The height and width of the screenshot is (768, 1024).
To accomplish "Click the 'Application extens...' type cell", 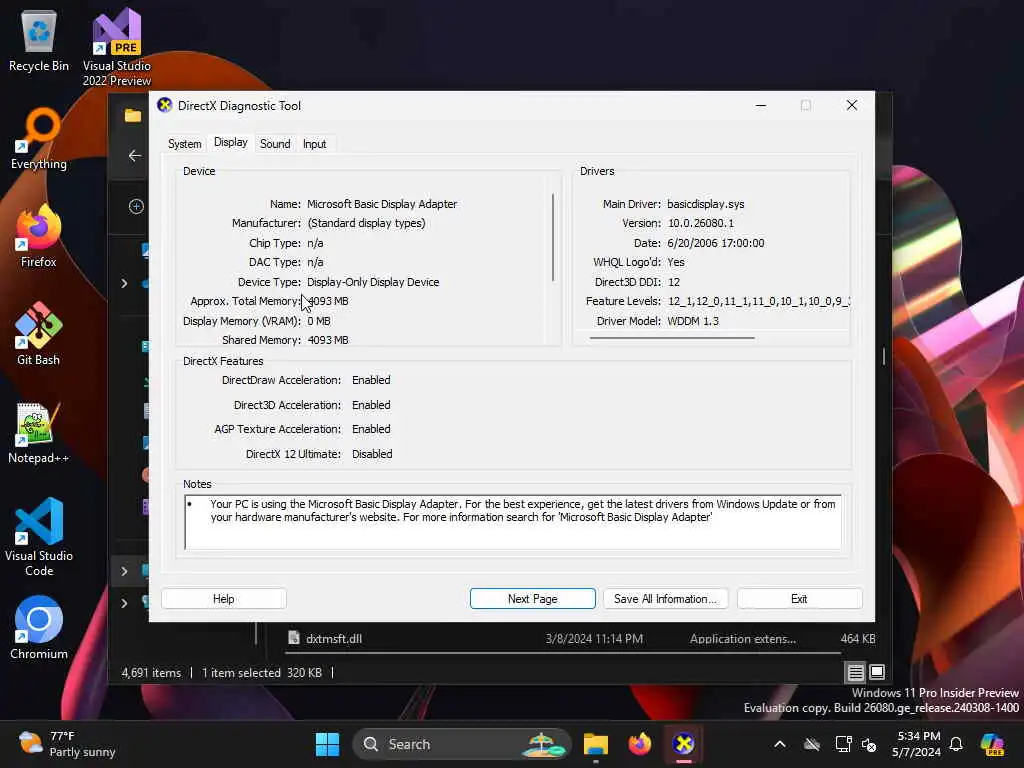I will 743,639.
